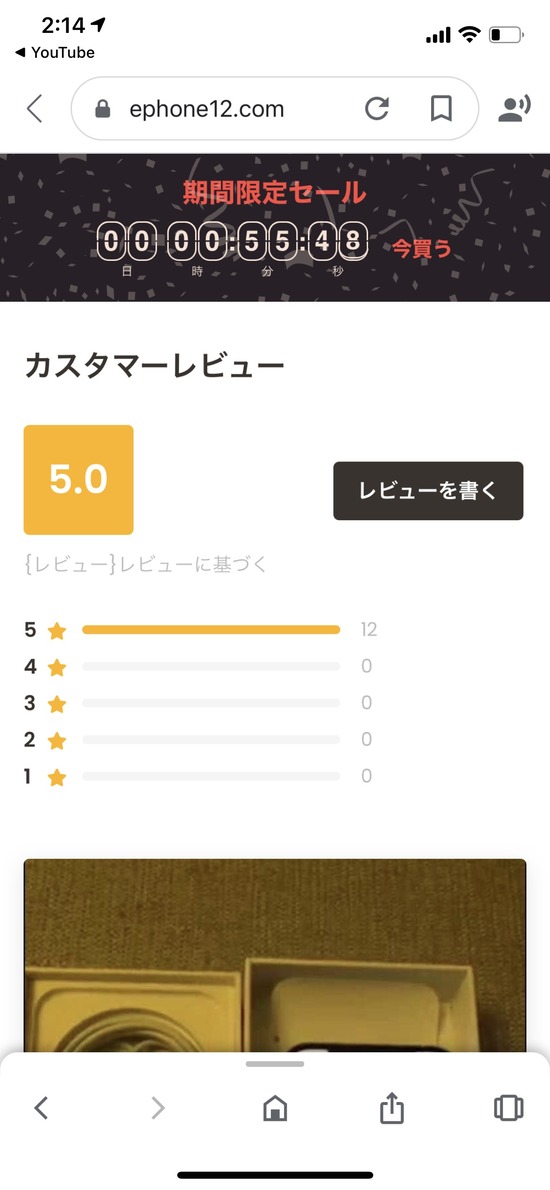Screen dimensions: 550x1190
Task: Reload the page with the refresh icon
Action: pos(377,109)
